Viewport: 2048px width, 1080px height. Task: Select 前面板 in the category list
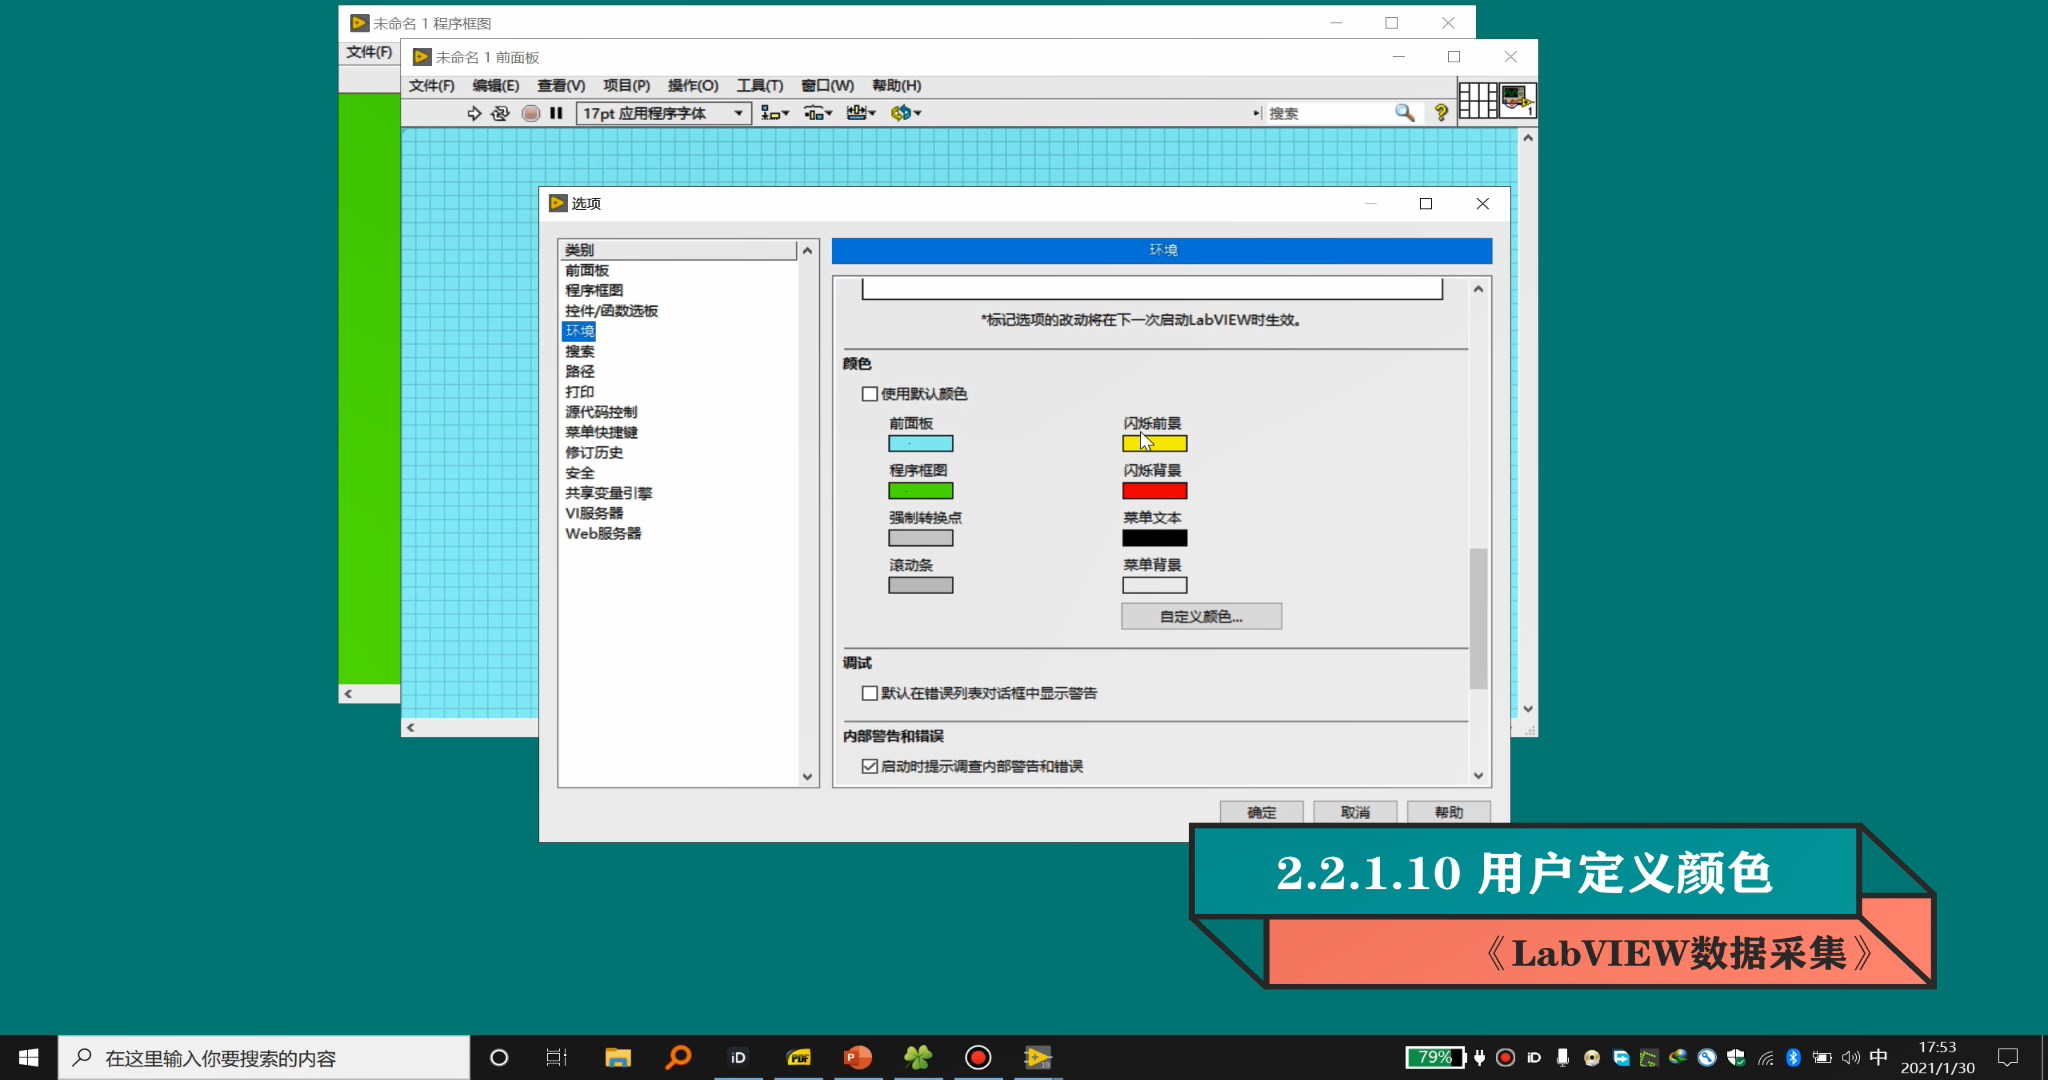(587, 270)
